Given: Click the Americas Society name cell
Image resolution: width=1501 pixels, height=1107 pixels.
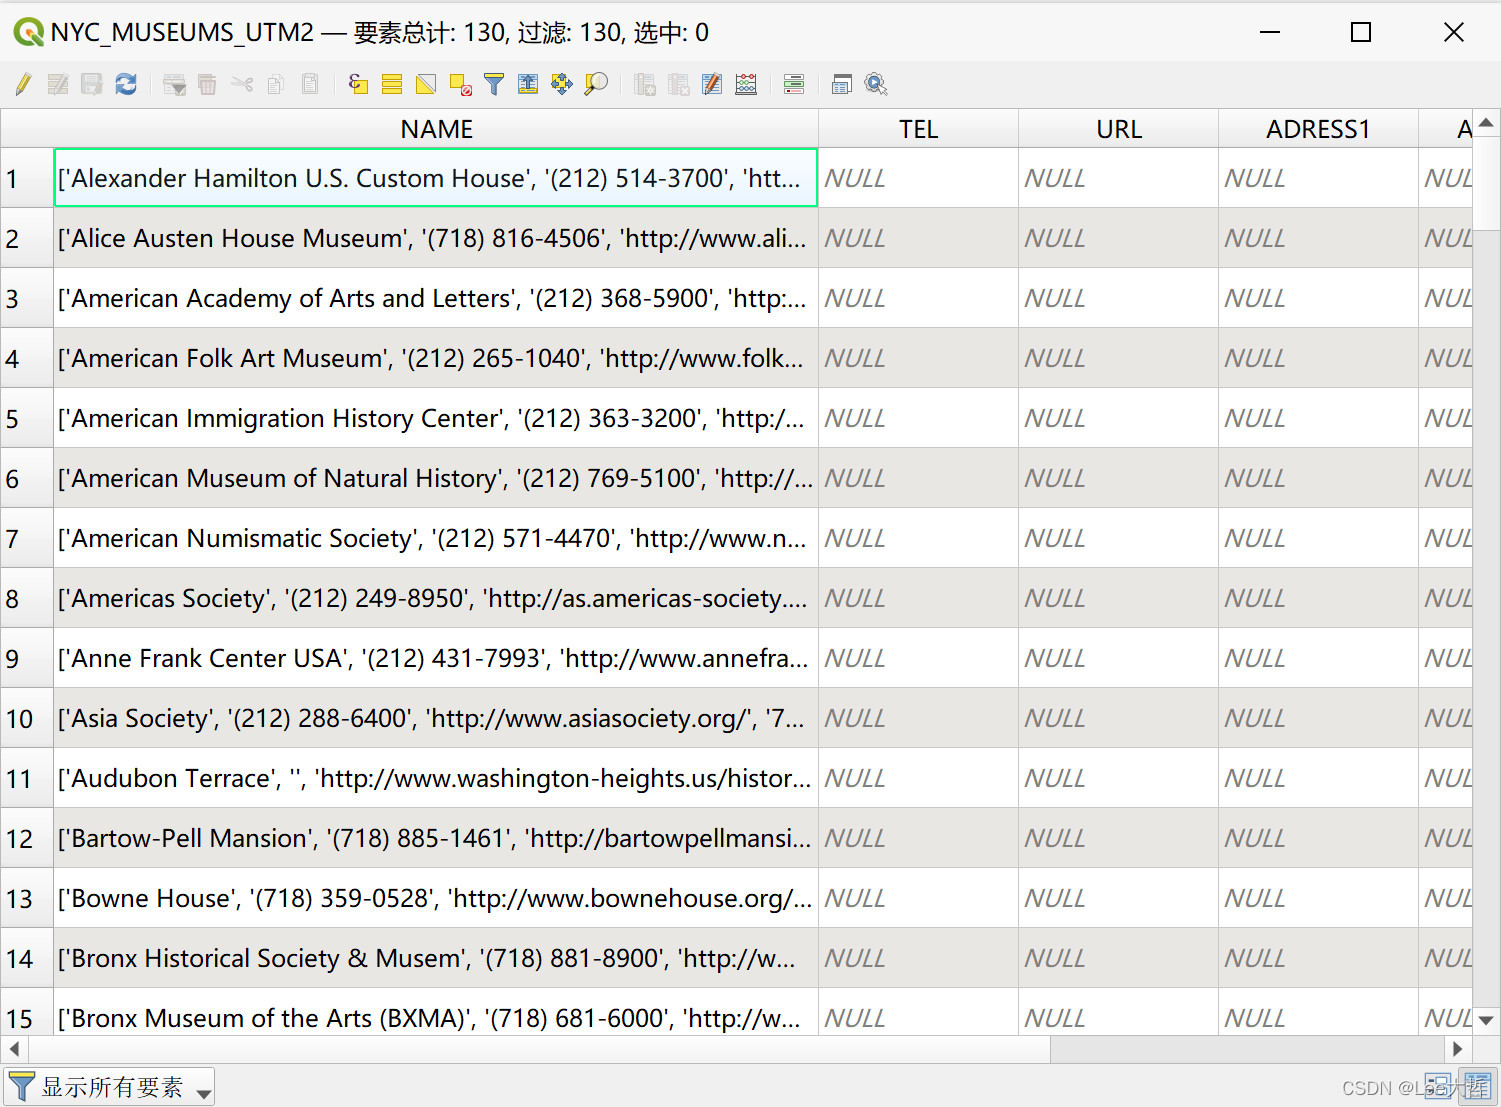Looking at the screenshot, I should click(x=436, y=598).
